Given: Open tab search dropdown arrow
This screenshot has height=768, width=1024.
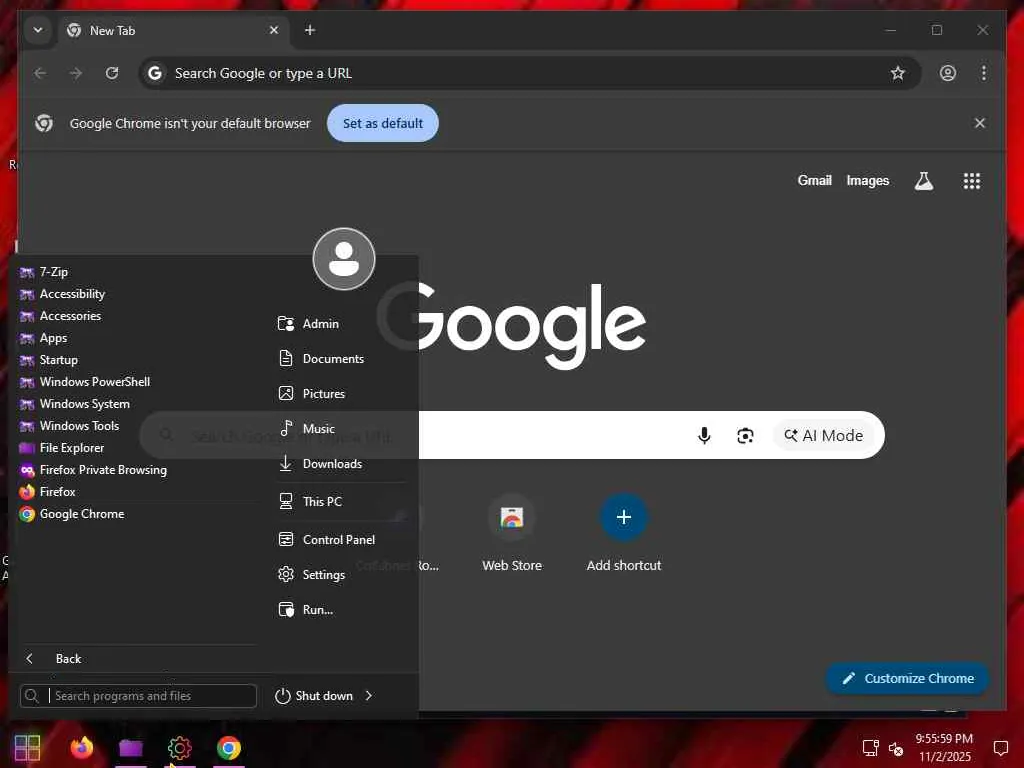Looking at the screenshot, I should (38, 30).
